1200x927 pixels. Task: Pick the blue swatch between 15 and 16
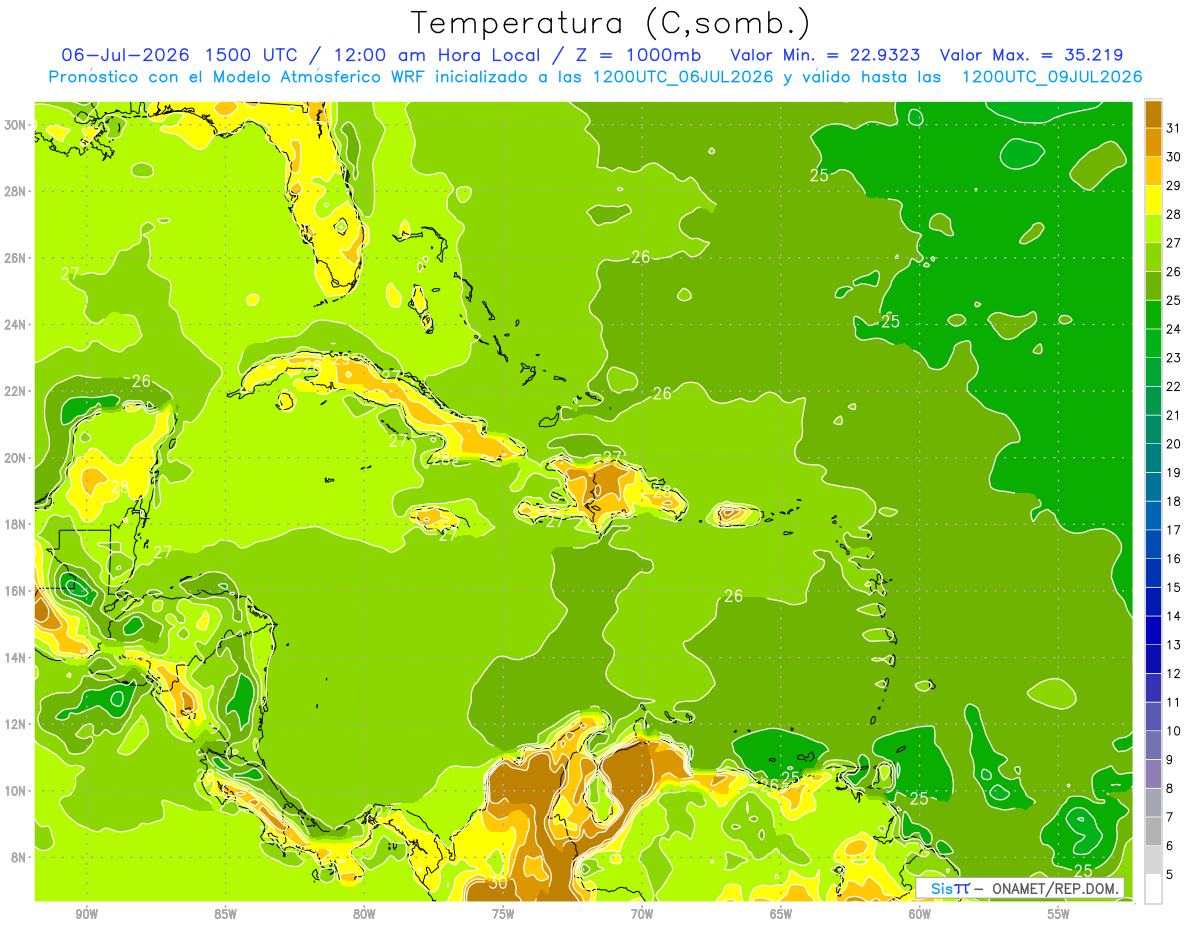click(x=1153, y=573)
